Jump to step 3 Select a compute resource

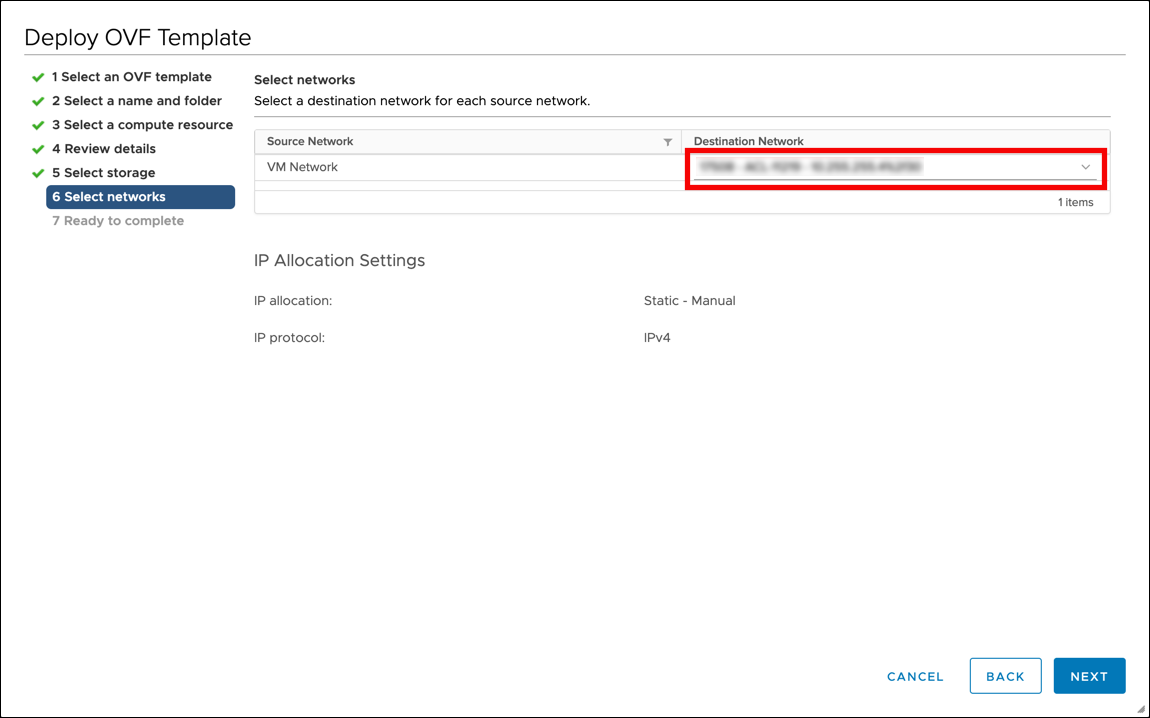pyautogui.click(x=142, y=125)
